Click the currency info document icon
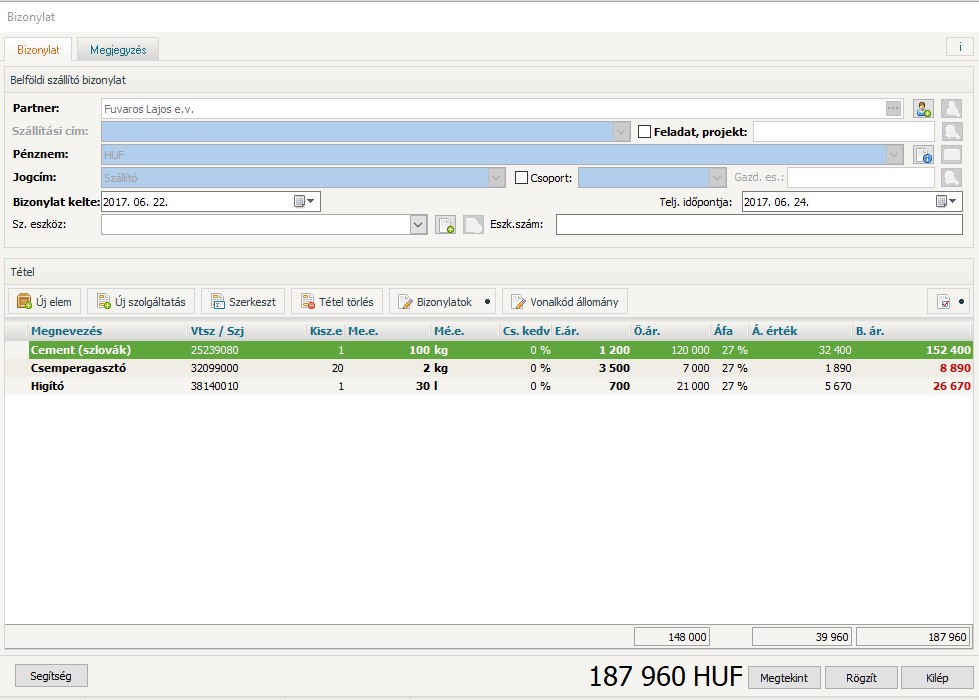The image size is (979, 700). (x=923, y=155)
